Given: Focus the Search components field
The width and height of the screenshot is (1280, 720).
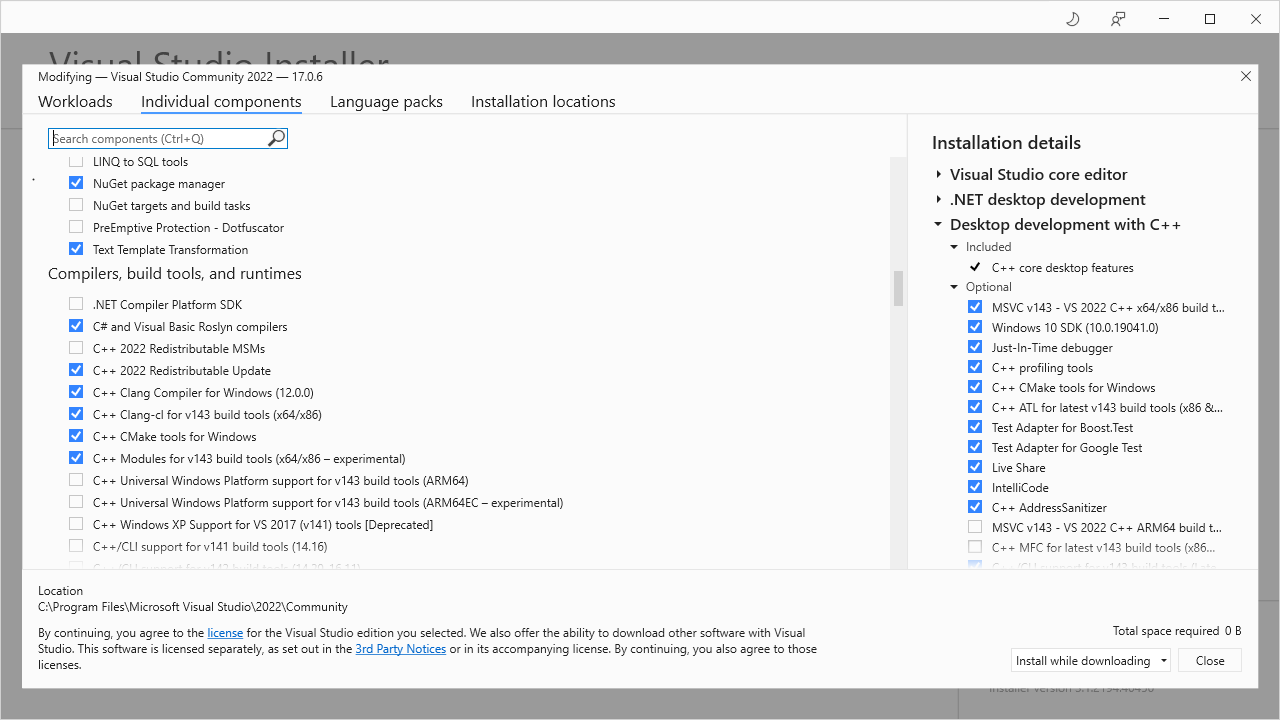Looking at the screenshot, I should pos(168,138).
